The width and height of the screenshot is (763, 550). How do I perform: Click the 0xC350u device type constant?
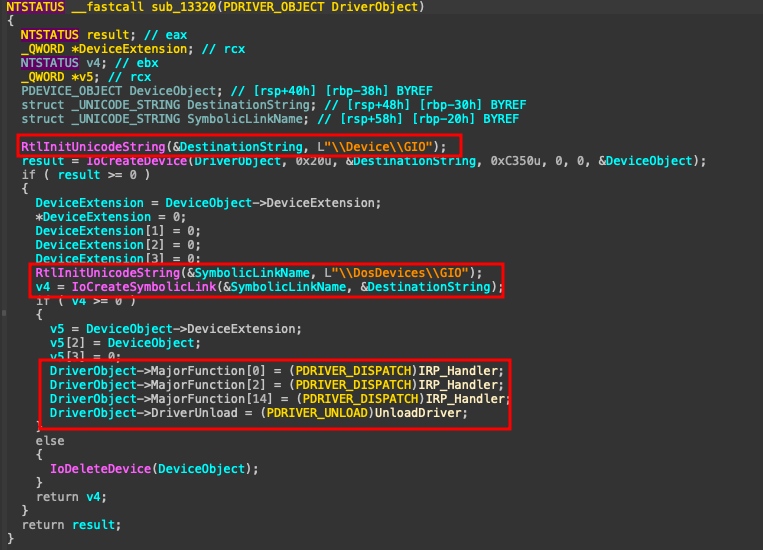coord(517,161)
